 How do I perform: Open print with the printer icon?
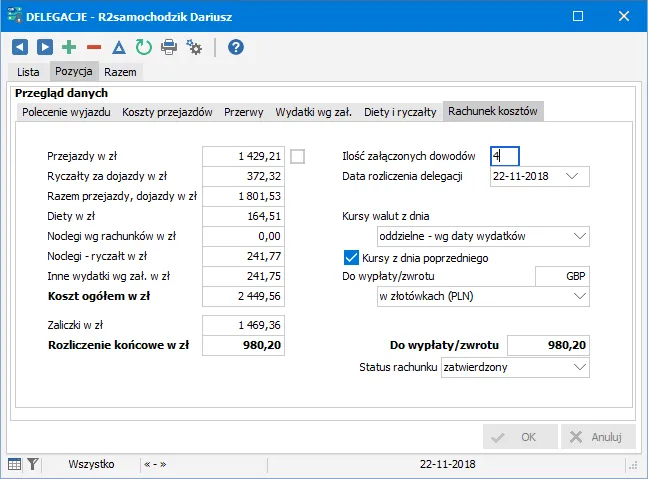click(x=169, y=47)
